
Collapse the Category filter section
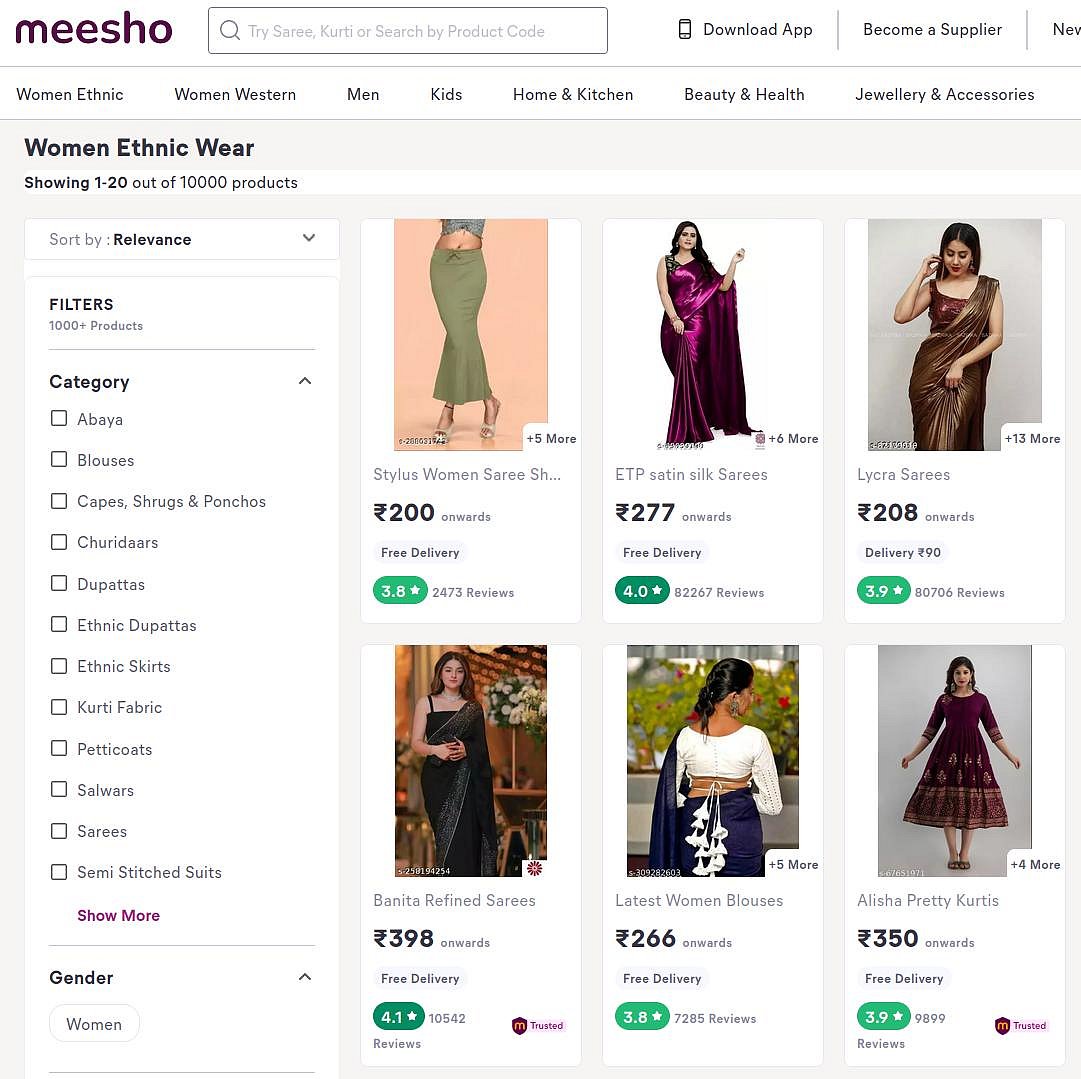point(304,380)
